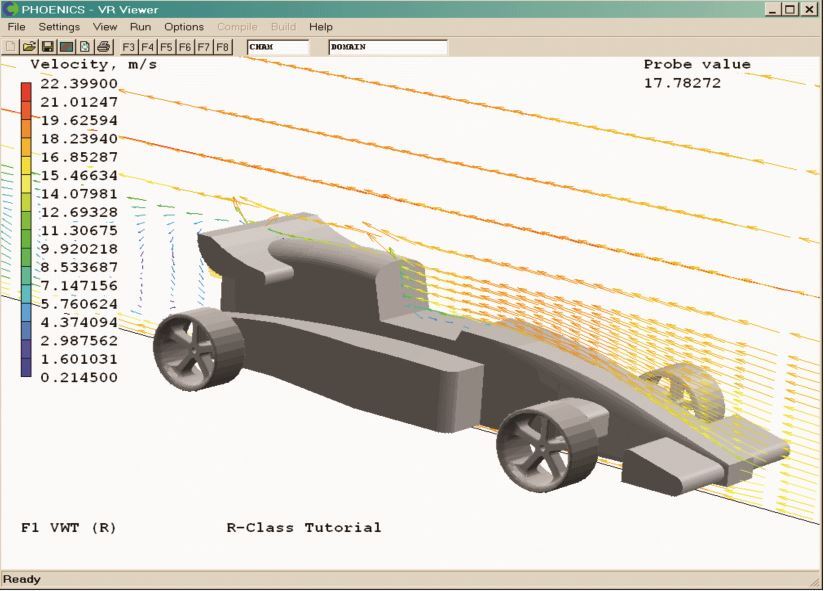Open the Options menu
The image size is (824, 591).
184,27
